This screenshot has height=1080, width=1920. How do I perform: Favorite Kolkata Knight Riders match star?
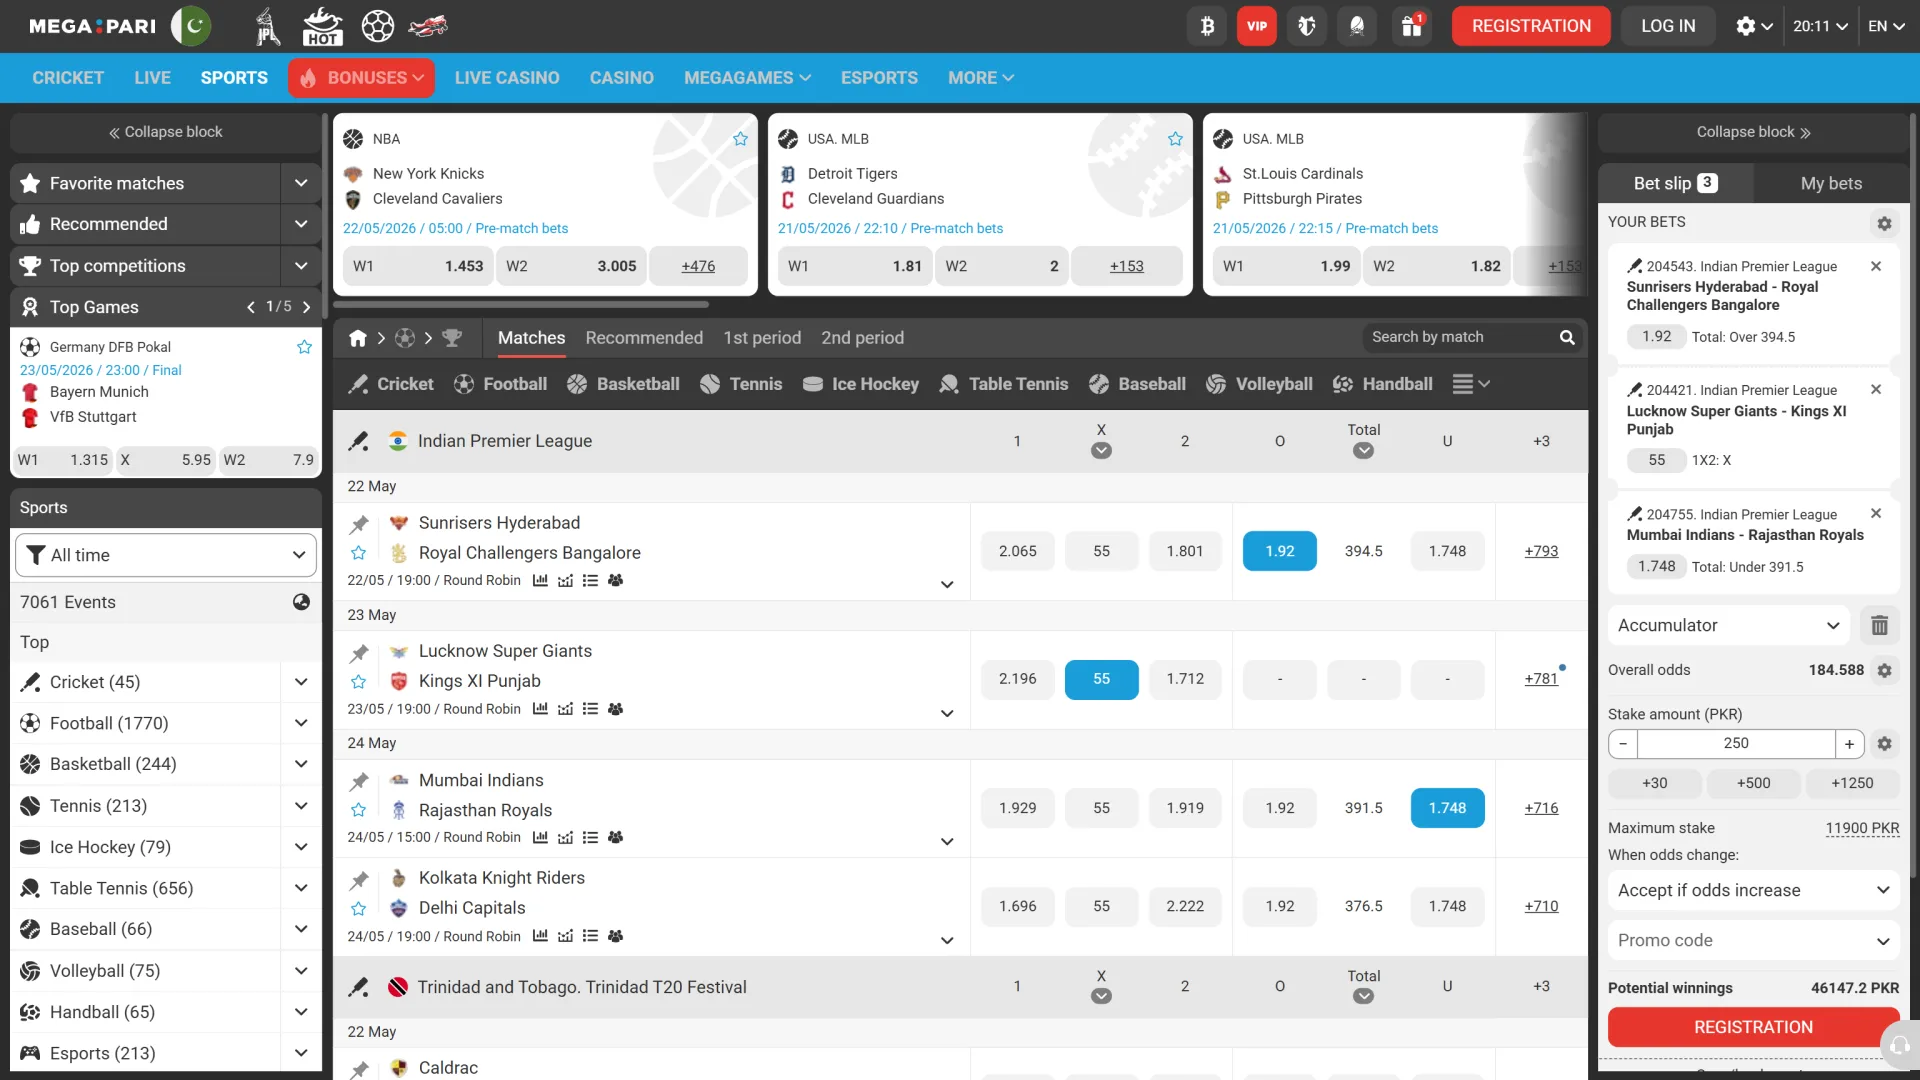coord(359,909)
